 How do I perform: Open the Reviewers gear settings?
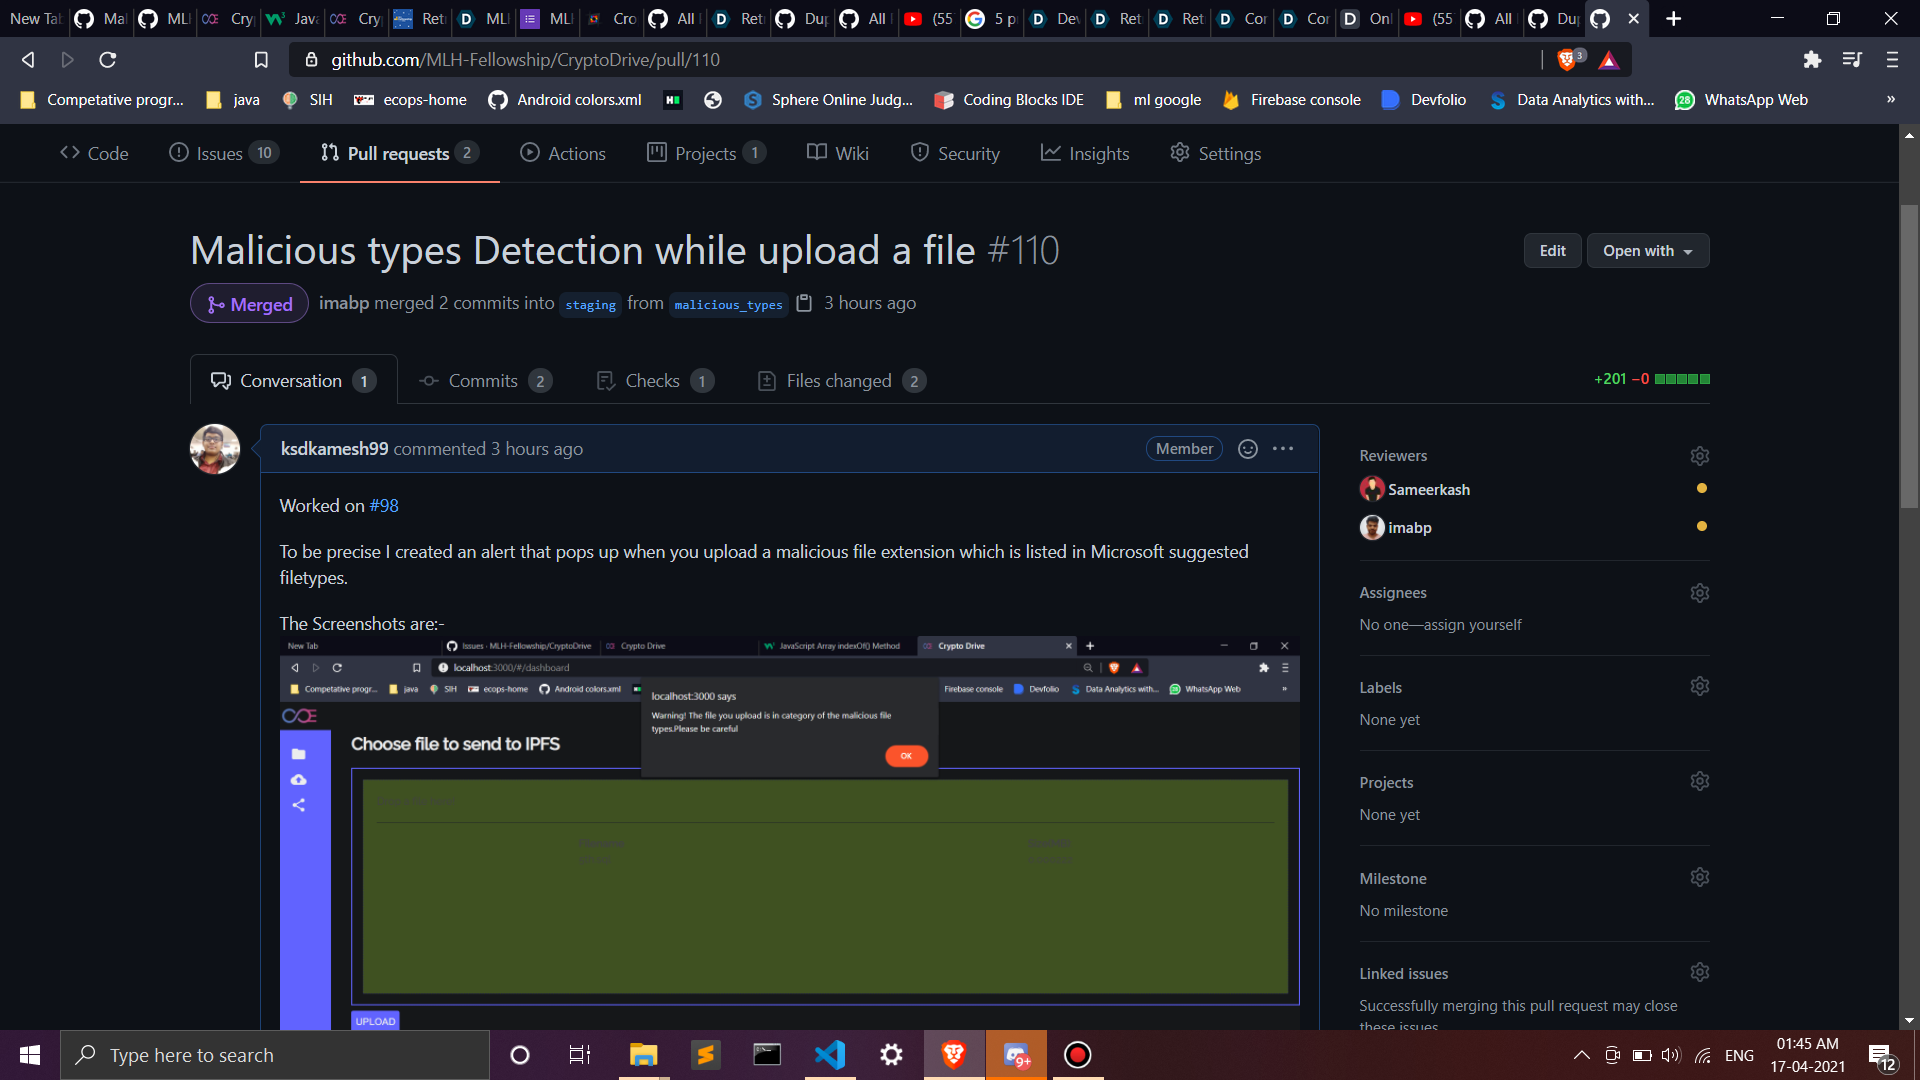pyautogui.click(x=1699, y=456)
